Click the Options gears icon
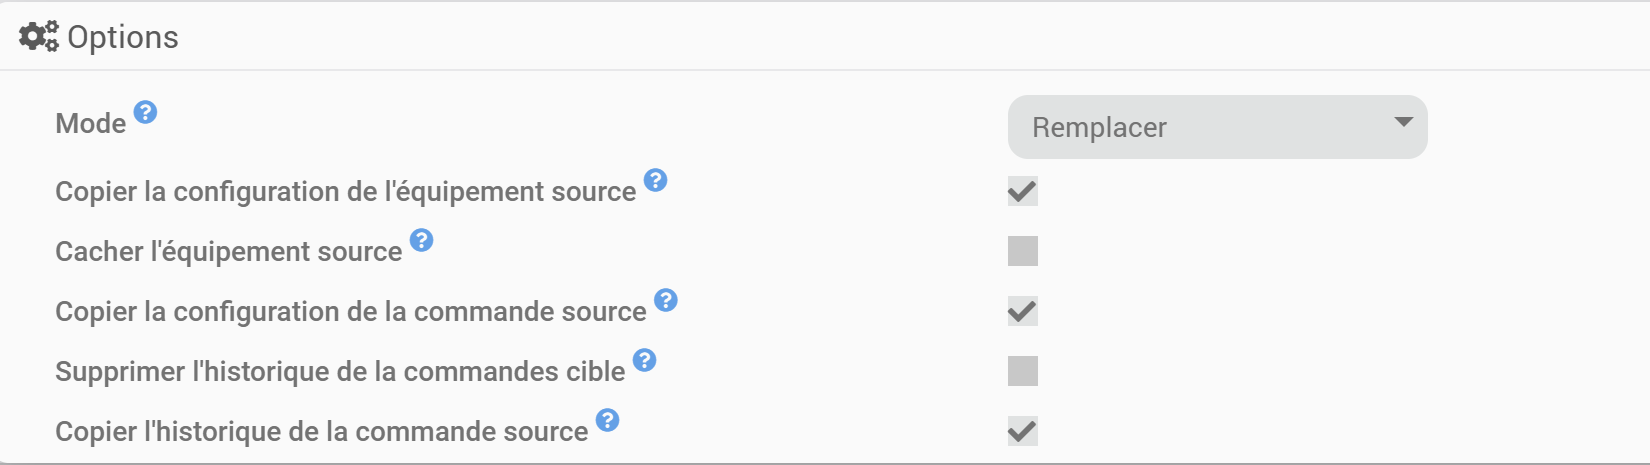The image size is (1650, 465). [x=39, y=36]
